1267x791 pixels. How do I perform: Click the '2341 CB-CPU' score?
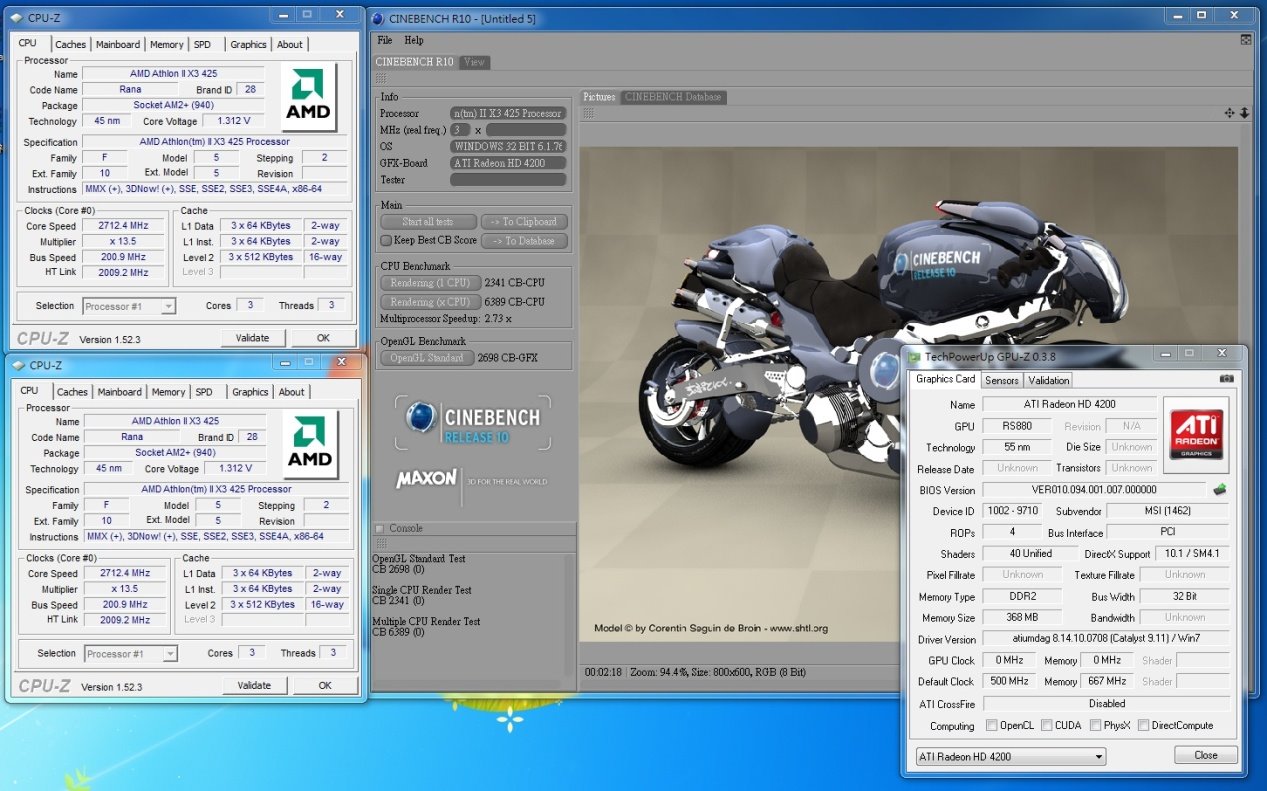tap(514, 283)
